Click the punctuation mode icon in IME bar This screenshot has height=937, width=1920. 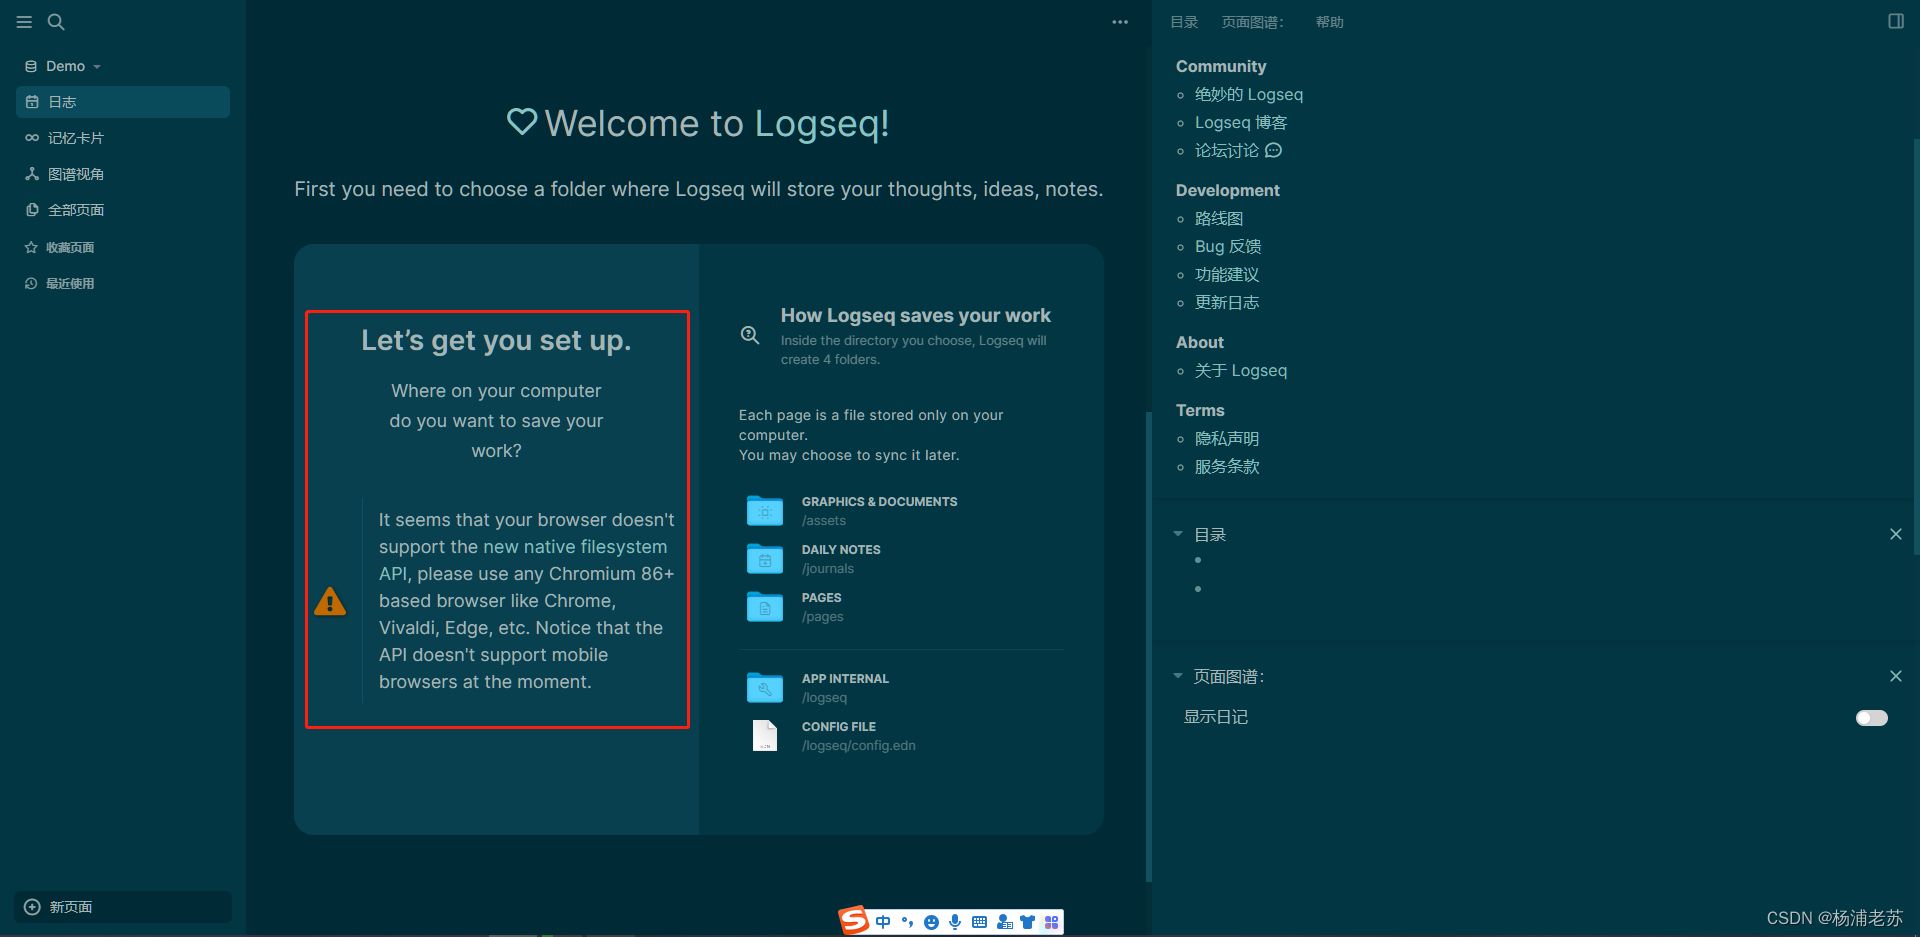[x=907, y=922]
